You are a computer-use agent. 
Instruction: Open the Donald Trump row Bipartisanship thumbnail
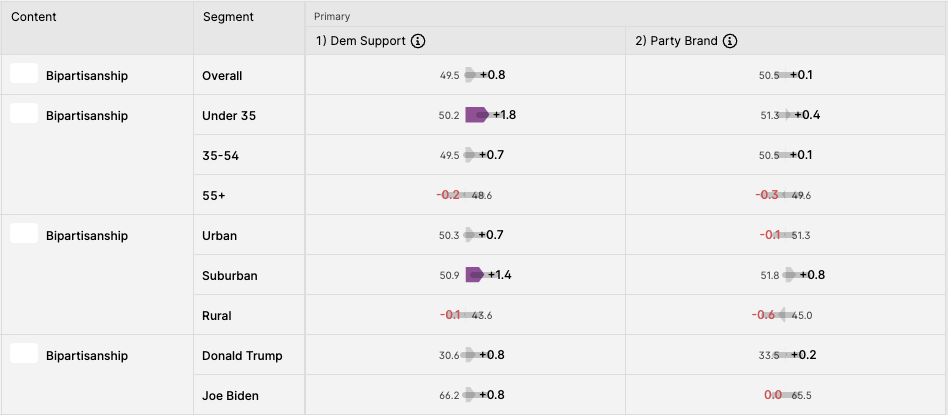pos(24,353)
